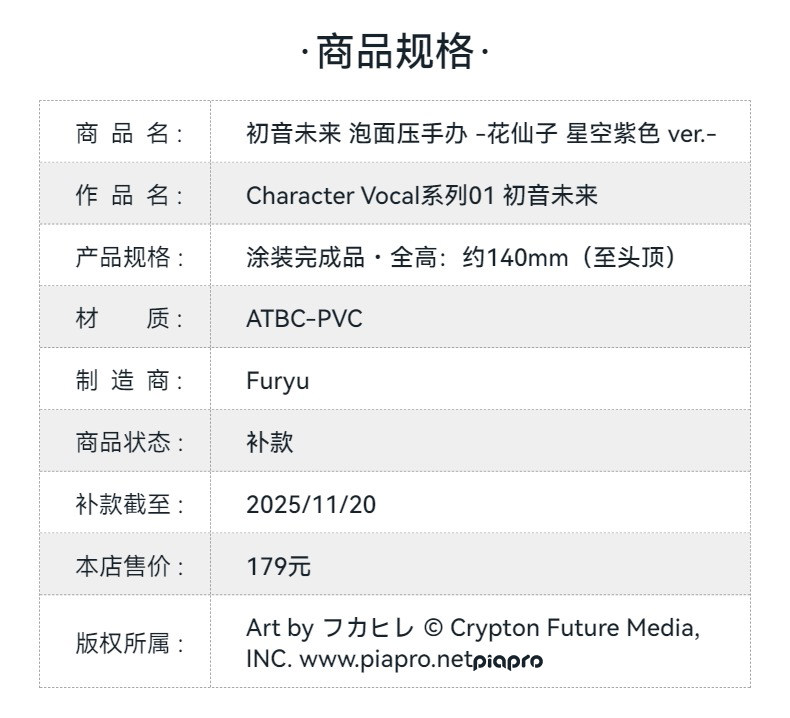
Task: Click the ATBC-PVC material value
Action: pyautogui.click(x=304, y=319)
